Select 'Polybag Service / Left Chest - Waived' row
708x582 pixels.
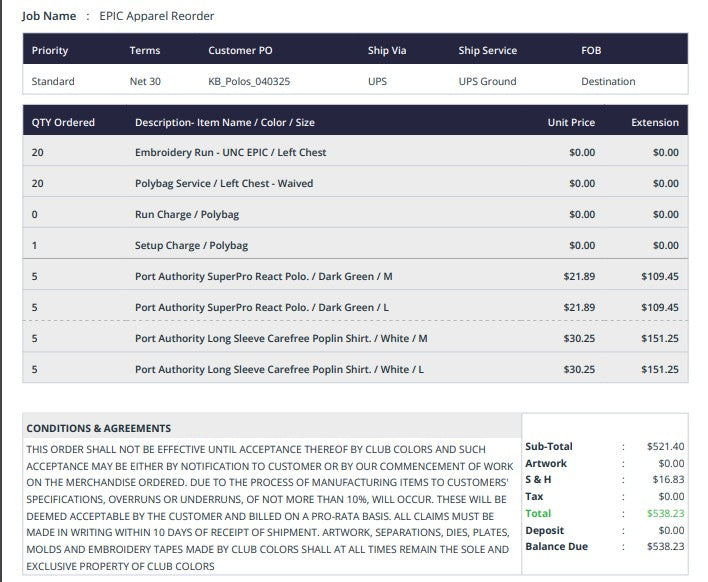pyautogui.click(x=355, y=183)
